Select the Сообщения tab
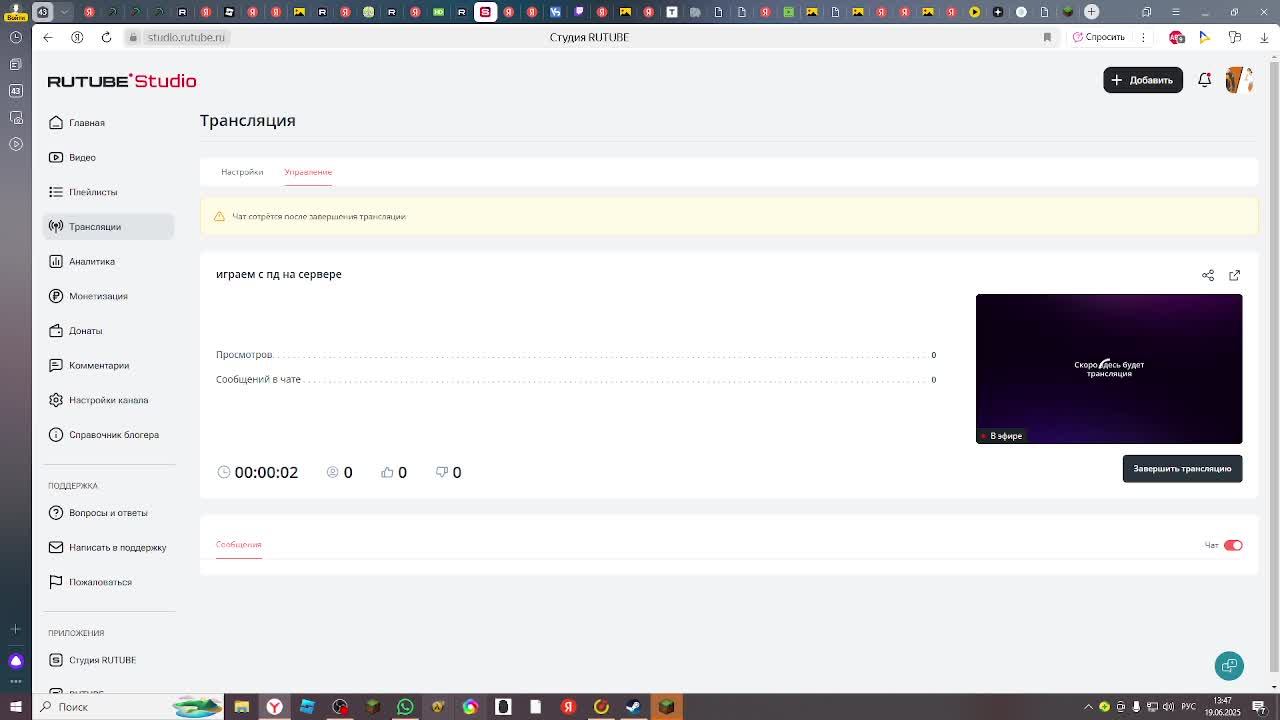1280x720 pixels. pyautogui.click(x=238, y=545)
